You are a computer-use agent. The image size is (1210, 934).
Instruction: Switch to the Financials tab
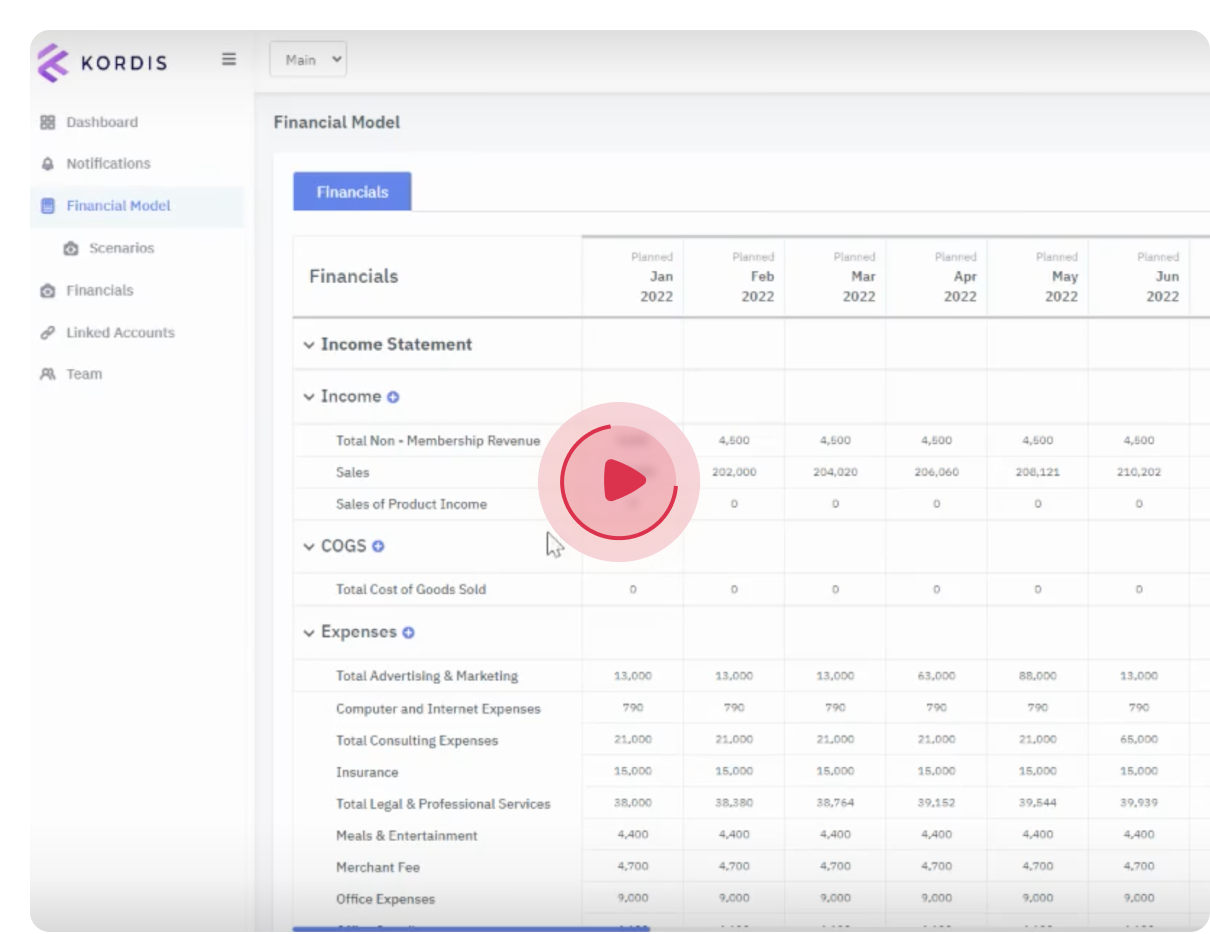[352, 192]
